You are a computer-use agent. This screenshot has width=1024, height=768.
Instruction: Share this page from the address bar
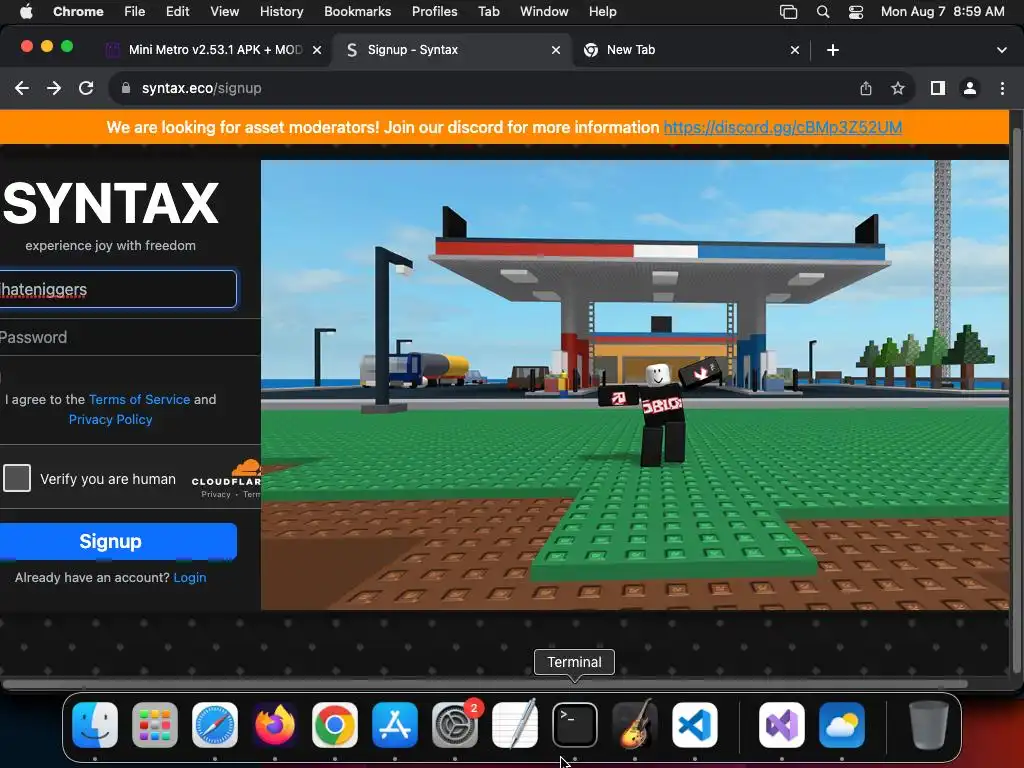coord(866,88)
